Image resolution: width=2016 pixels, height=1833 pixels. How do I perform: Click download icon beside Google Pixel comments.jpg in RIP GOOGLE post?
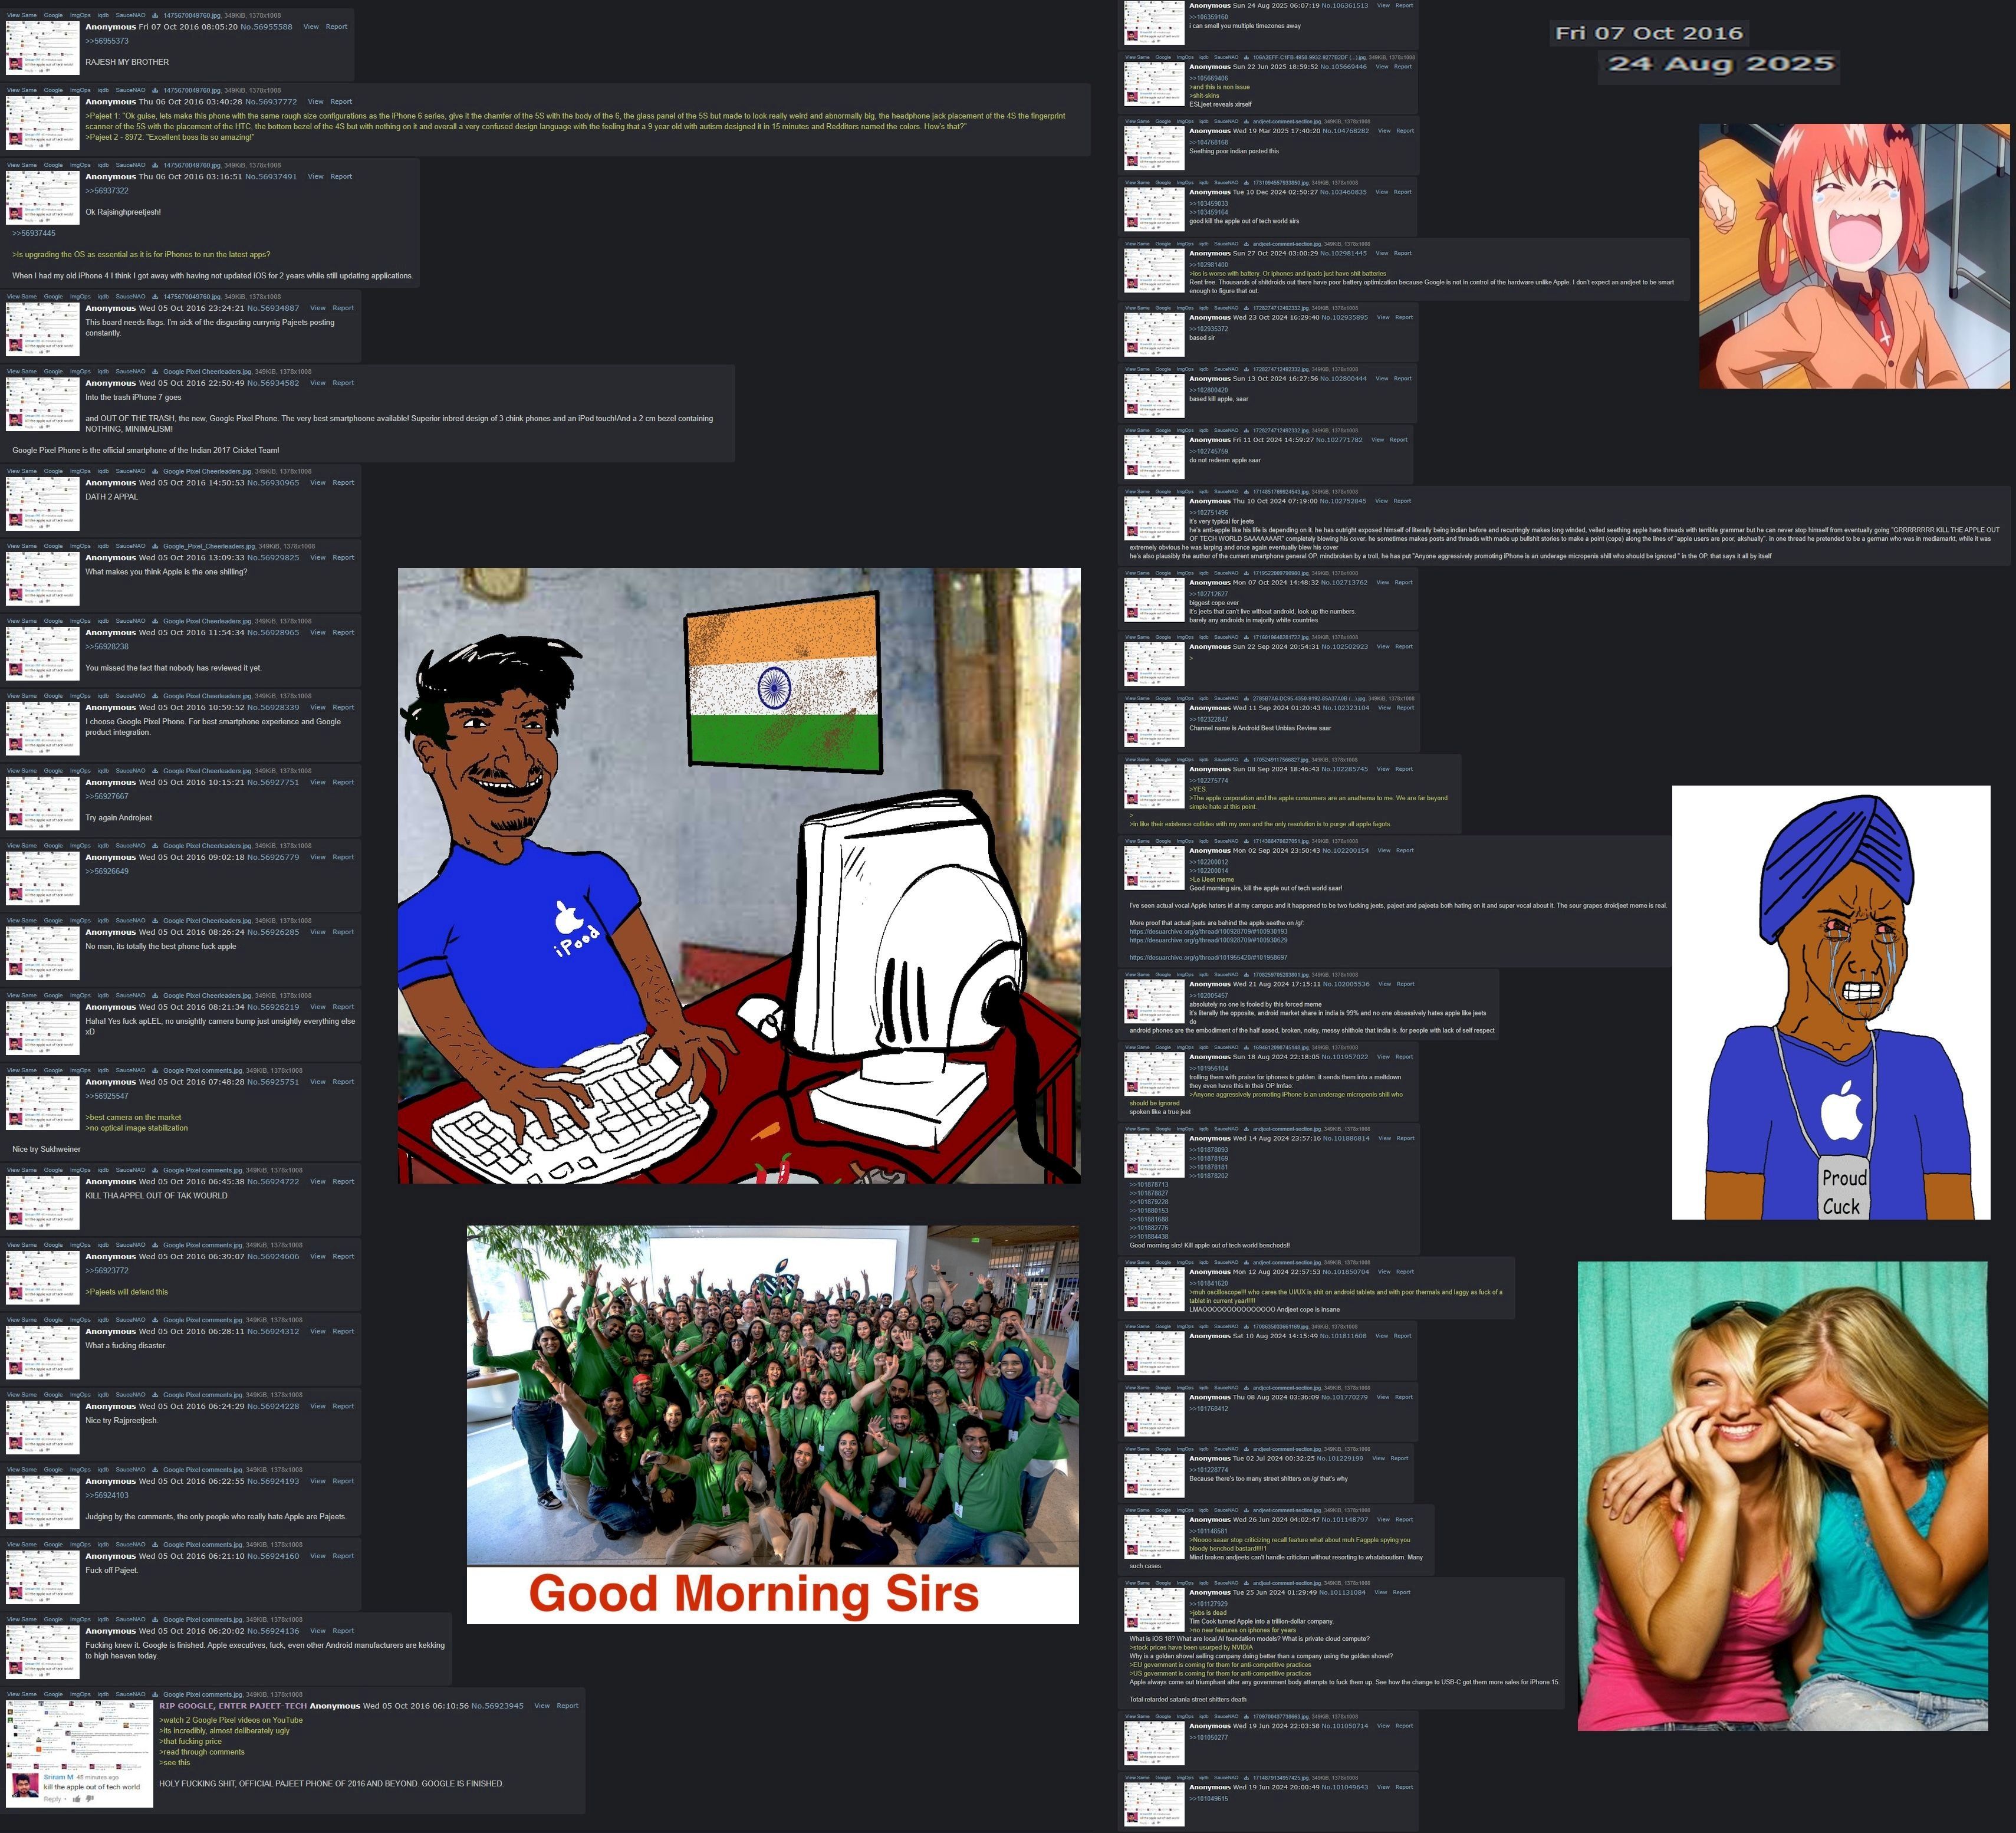point(155,1694)
